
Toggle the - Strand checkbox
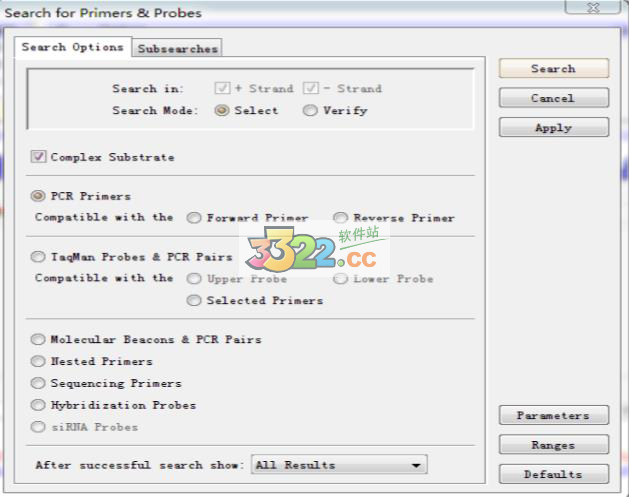[x=311, y=88]
